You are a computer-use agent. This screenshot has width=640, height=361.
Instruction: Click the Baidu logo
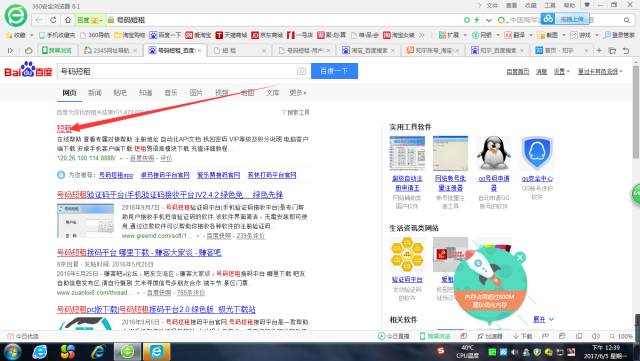click(28, 70)
